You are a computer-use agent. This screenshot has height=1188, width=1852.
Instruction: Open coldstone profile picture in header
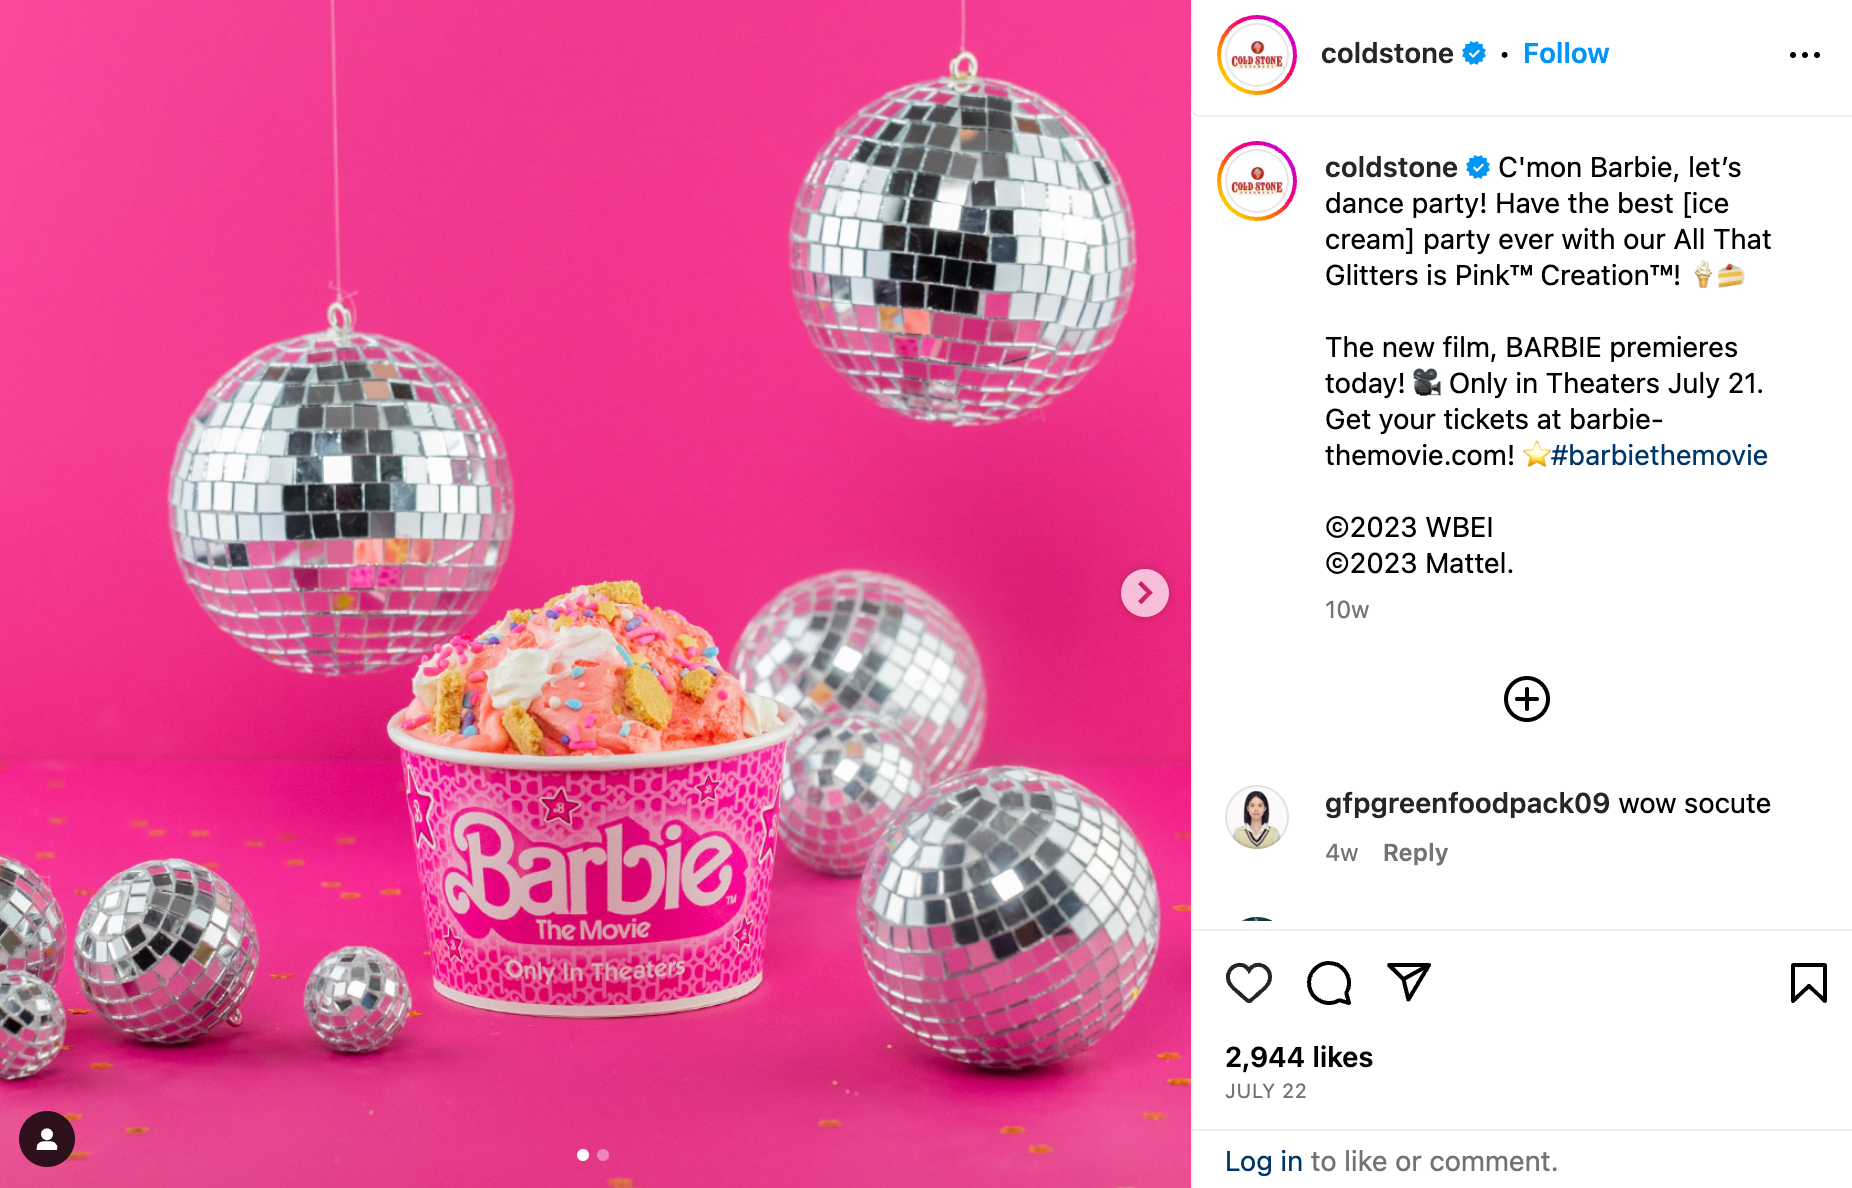click(1257, 55)
